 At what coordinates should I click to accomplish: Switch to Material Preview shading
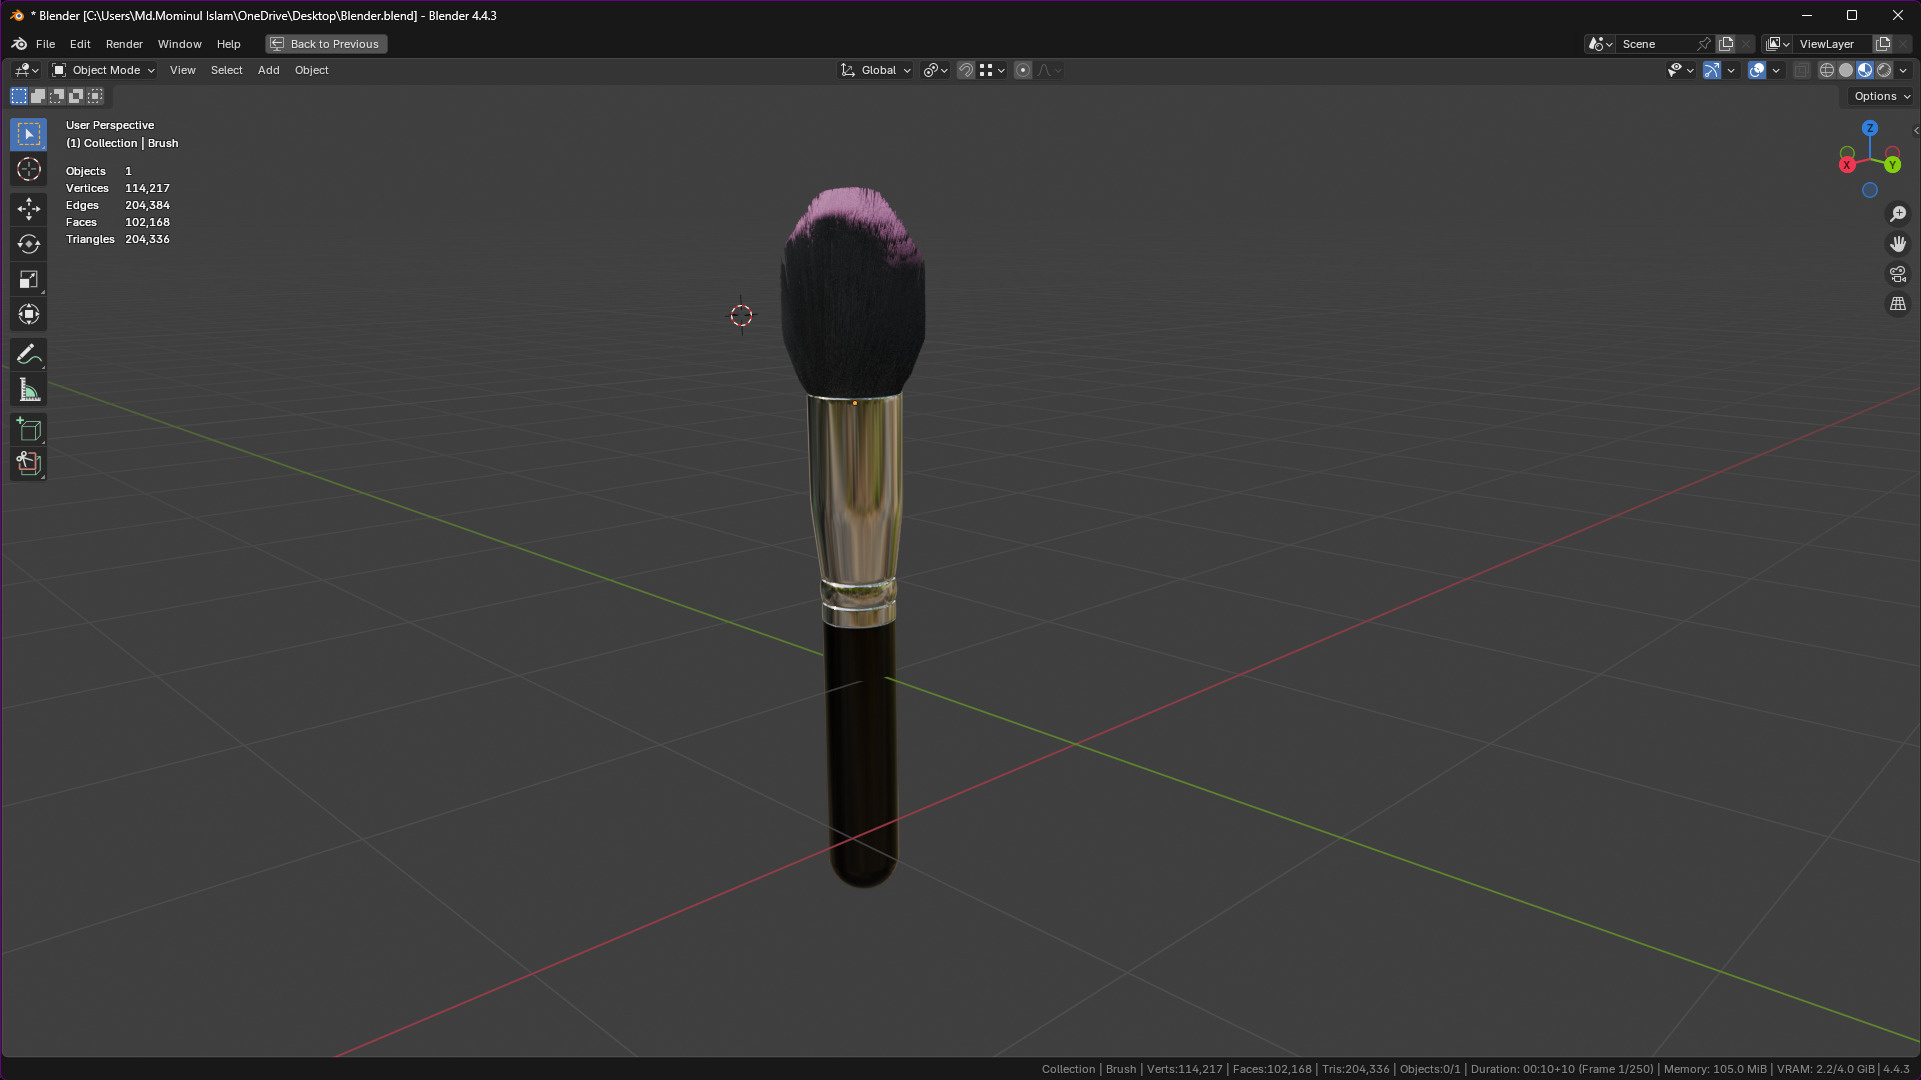coord(1865,70)
